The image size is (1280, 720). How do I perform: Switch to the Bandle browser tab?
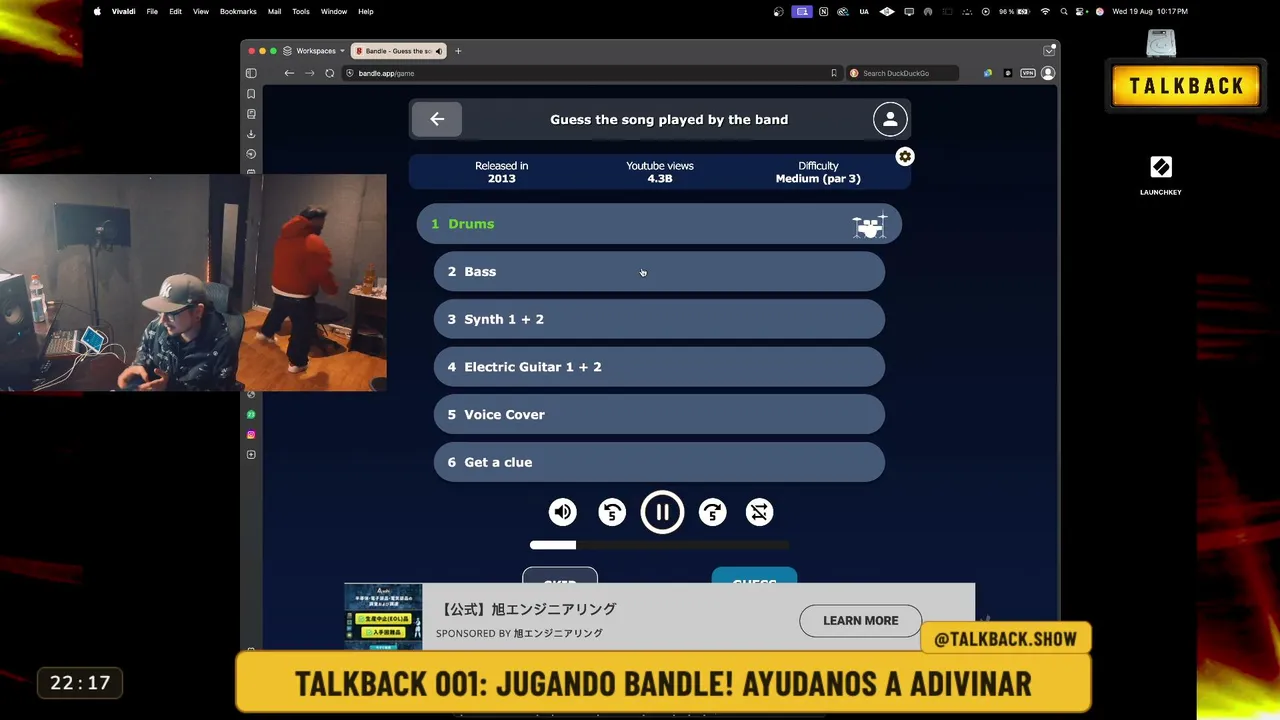point(399,51)
